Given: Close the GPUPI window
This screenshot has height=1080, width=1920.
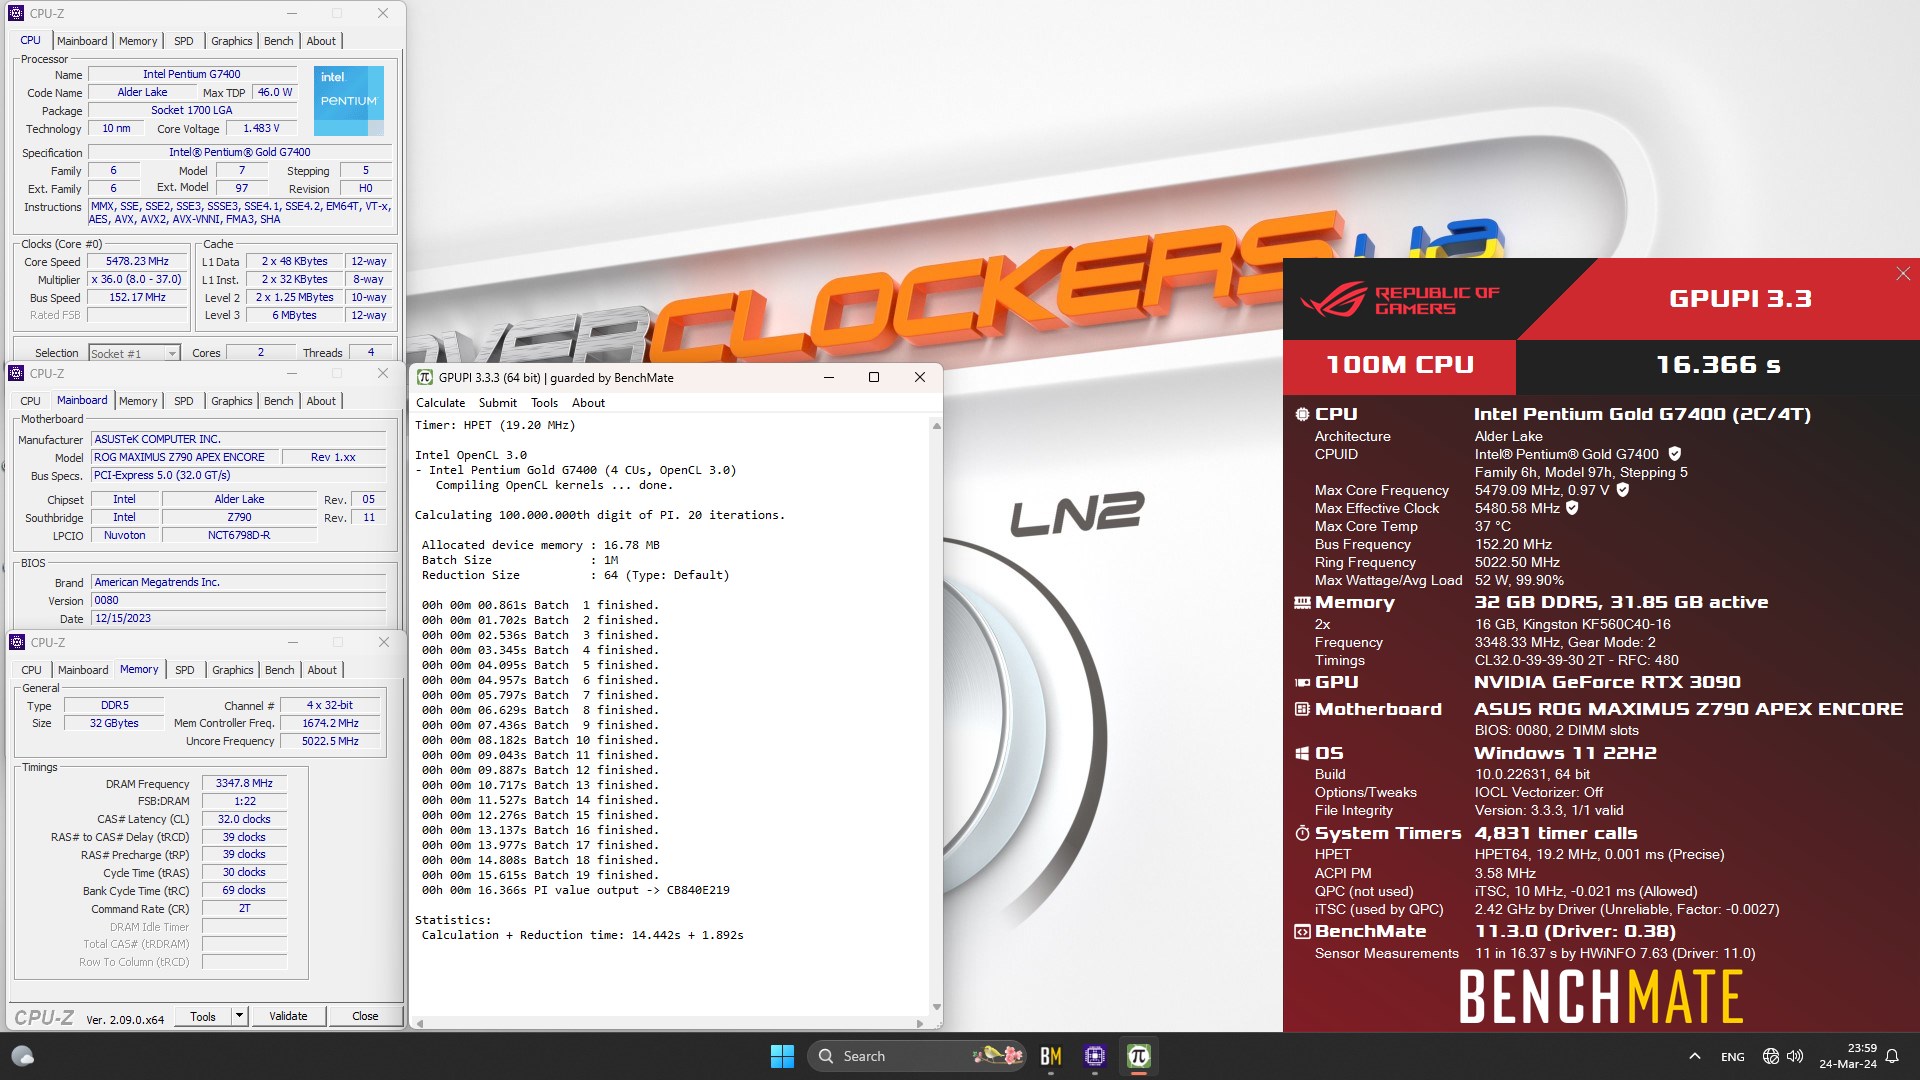Looking at the screenshot, I should [920, 378].
